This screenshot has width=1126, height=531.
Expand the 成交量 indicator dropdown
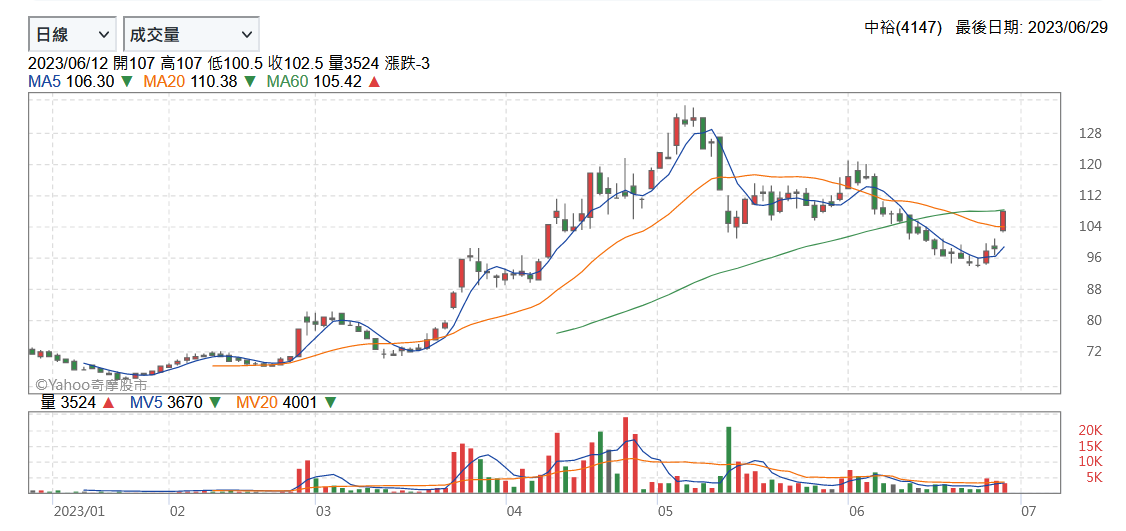[x=191, y=34]
